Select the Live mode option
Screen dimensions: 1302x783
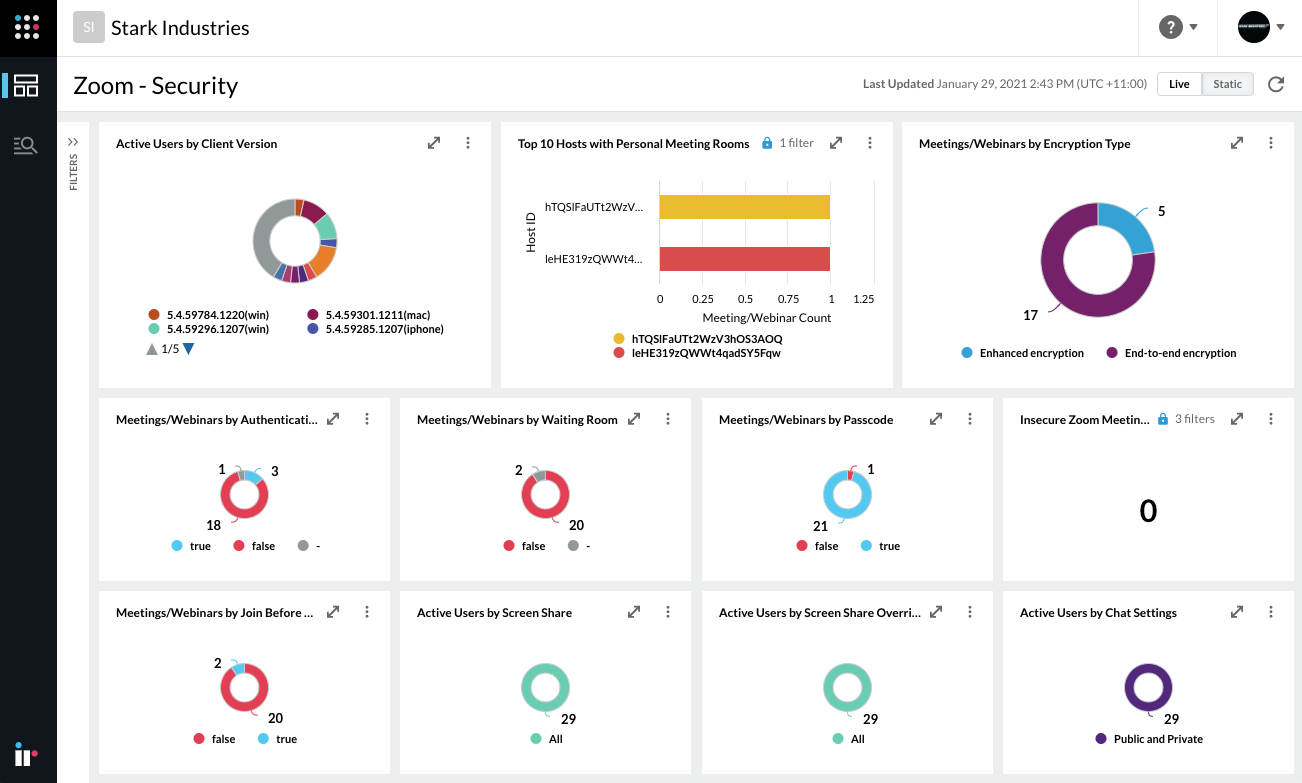point(1178,84)
